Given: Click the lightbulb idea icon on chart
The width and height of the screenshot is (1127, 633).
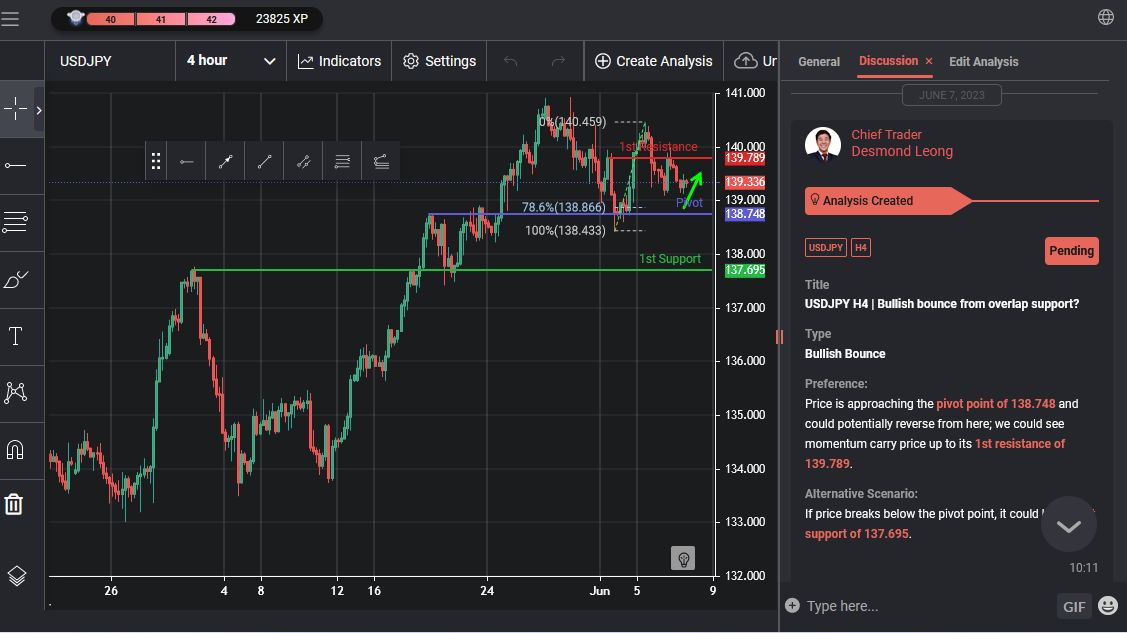Looking at the screenshot, I should pos(683,558).
